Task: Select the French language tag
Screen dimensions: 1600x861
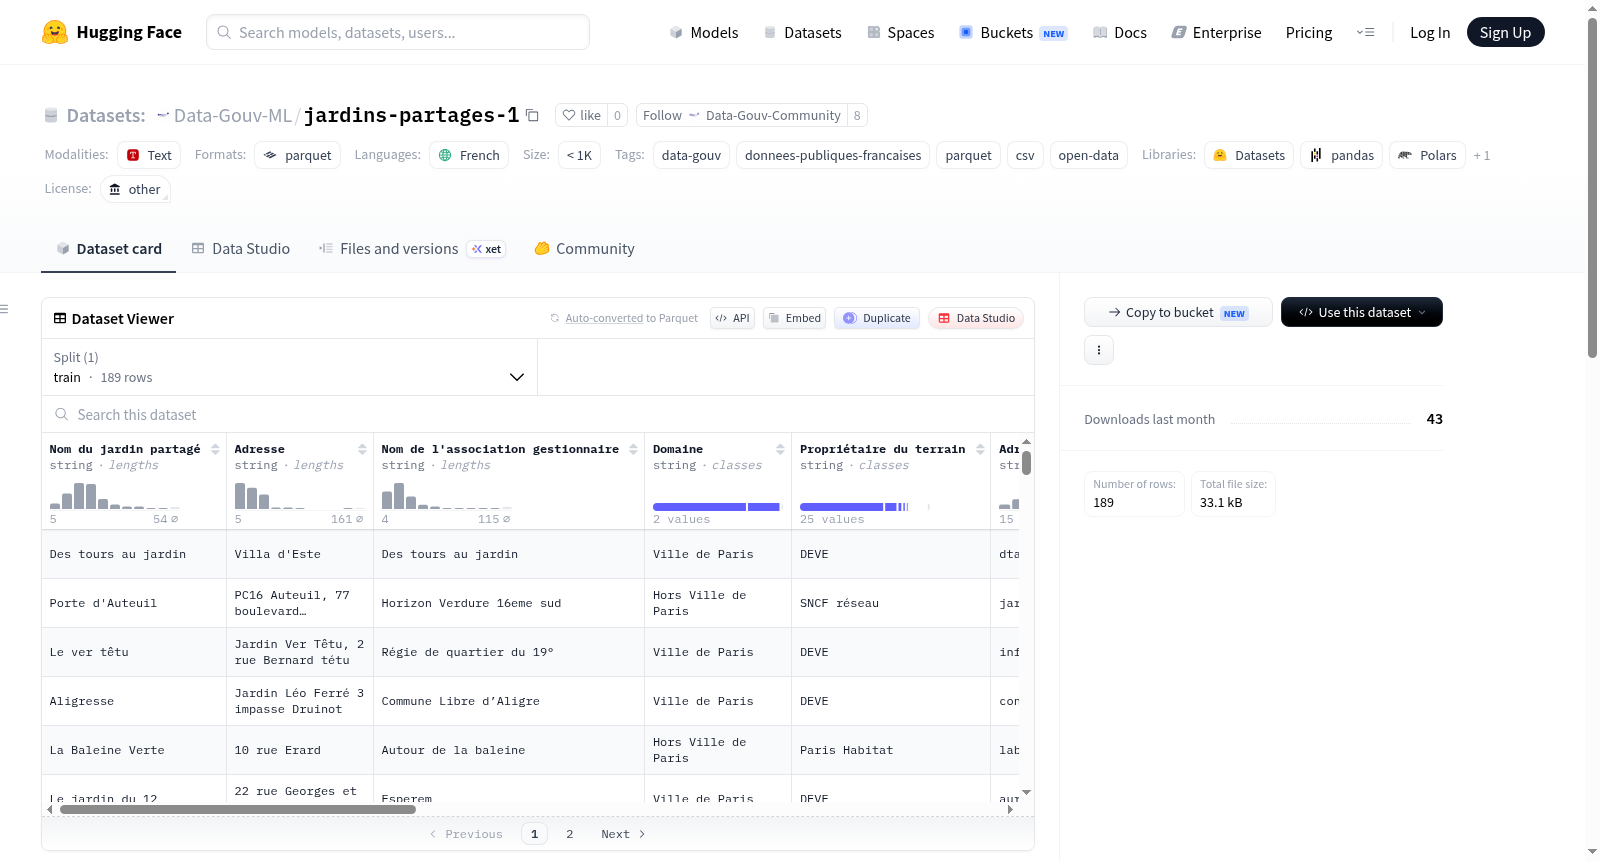Action: (x=469, y=155)
